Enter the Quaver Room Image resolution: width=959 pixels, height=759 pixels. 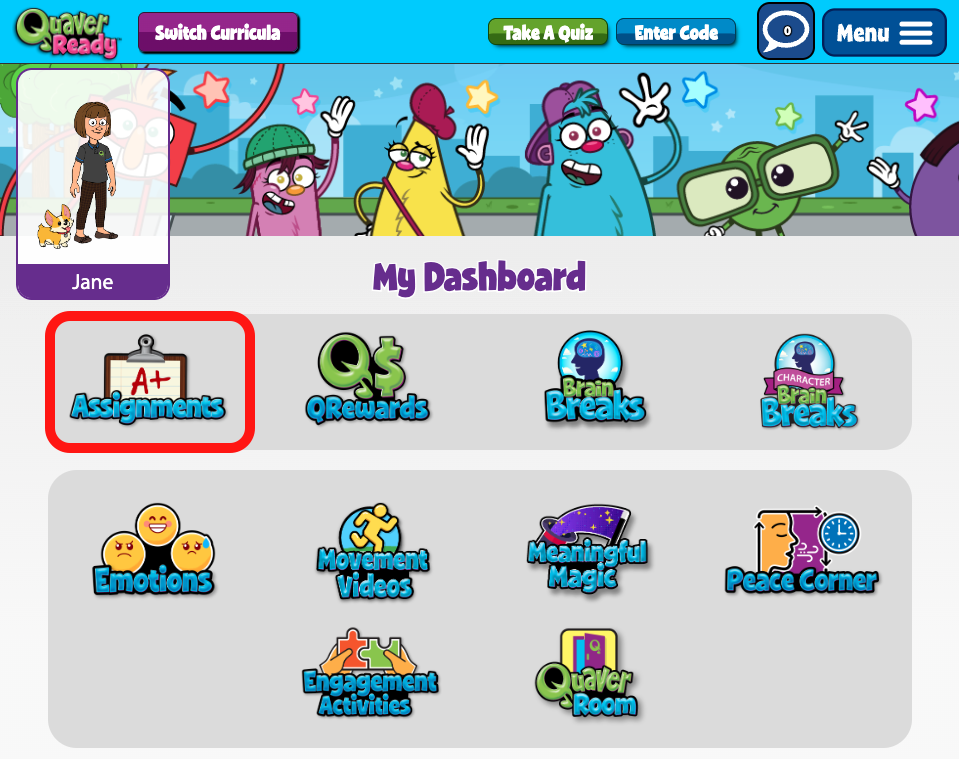(586, 673)
